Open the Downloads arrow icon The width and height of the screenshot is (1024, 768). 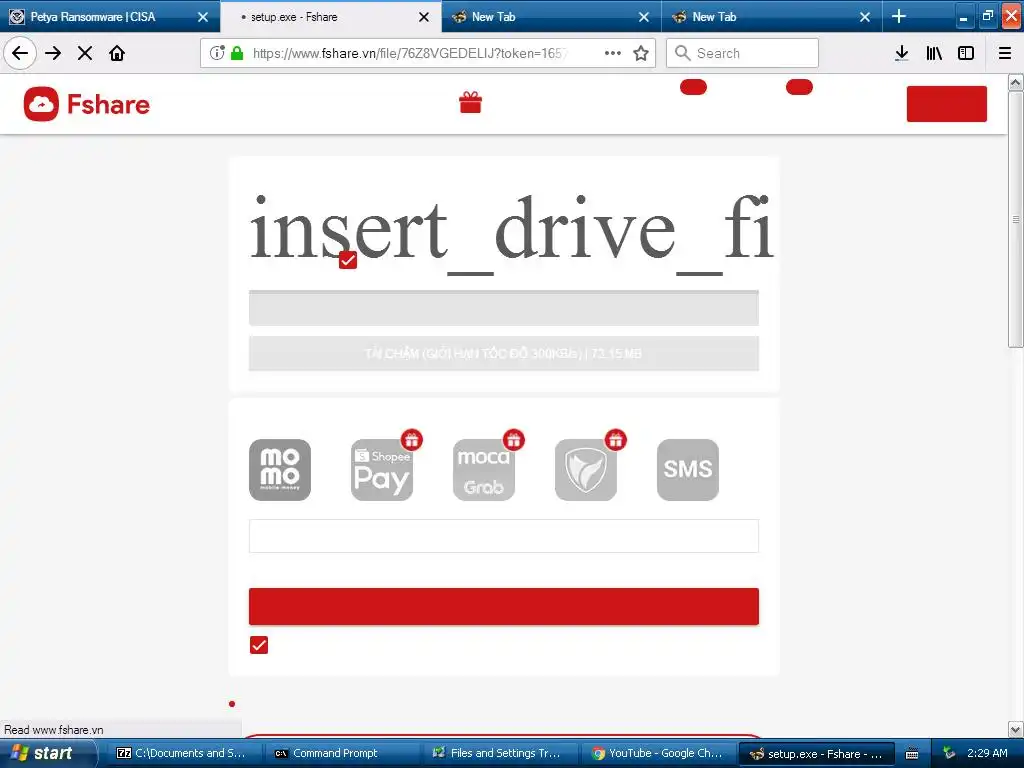(x=902, y=53)
